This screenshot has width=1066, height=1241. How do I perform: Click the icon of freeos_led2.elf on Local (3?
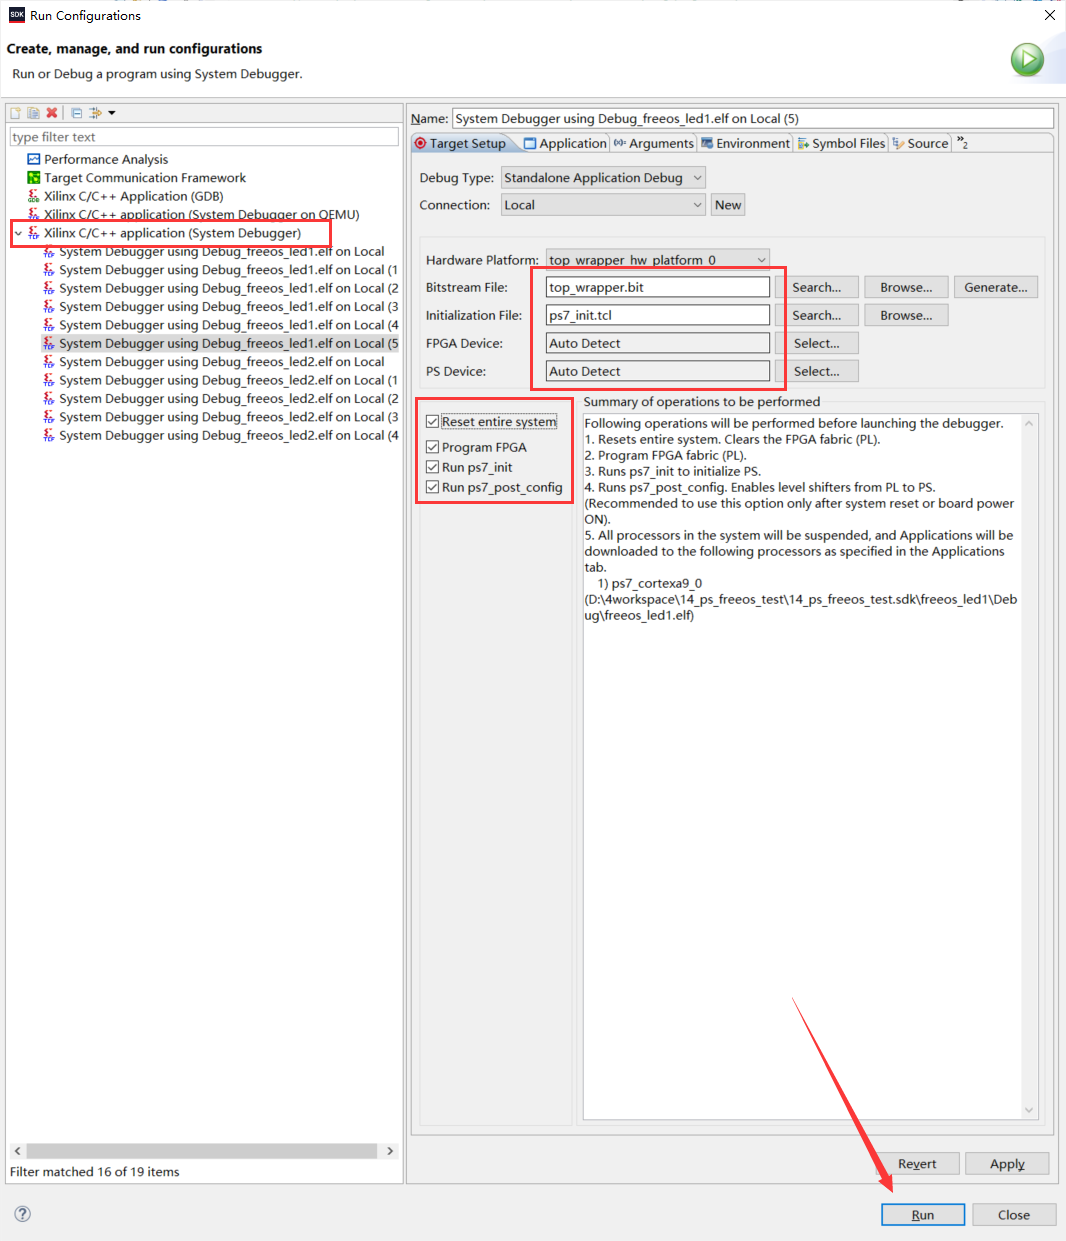pyautogui.click(x=49, y=417)
